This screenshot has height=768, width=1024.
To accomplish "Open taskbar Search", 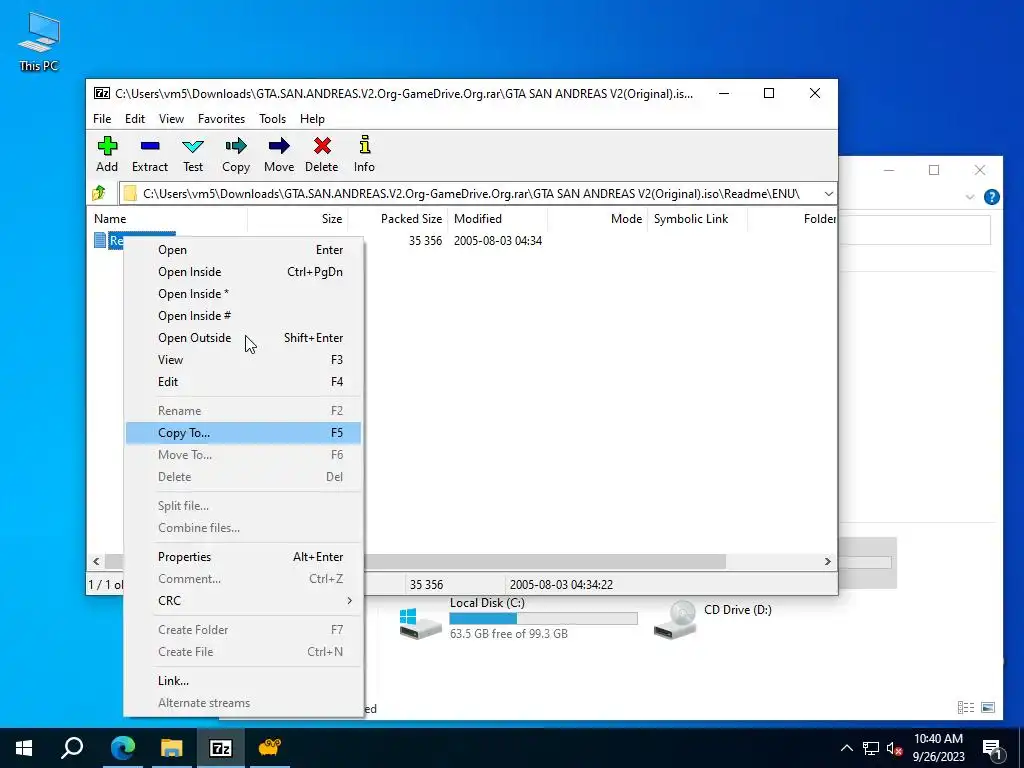I will [x=72, y=748].
